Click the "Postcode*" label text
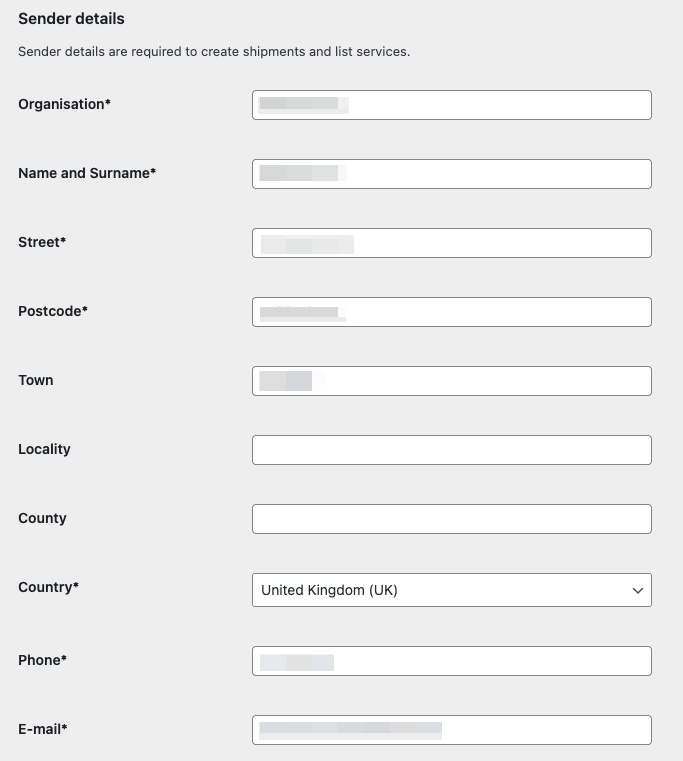The width and height of the screenshot is (683, 761). [x=53, y=311]
